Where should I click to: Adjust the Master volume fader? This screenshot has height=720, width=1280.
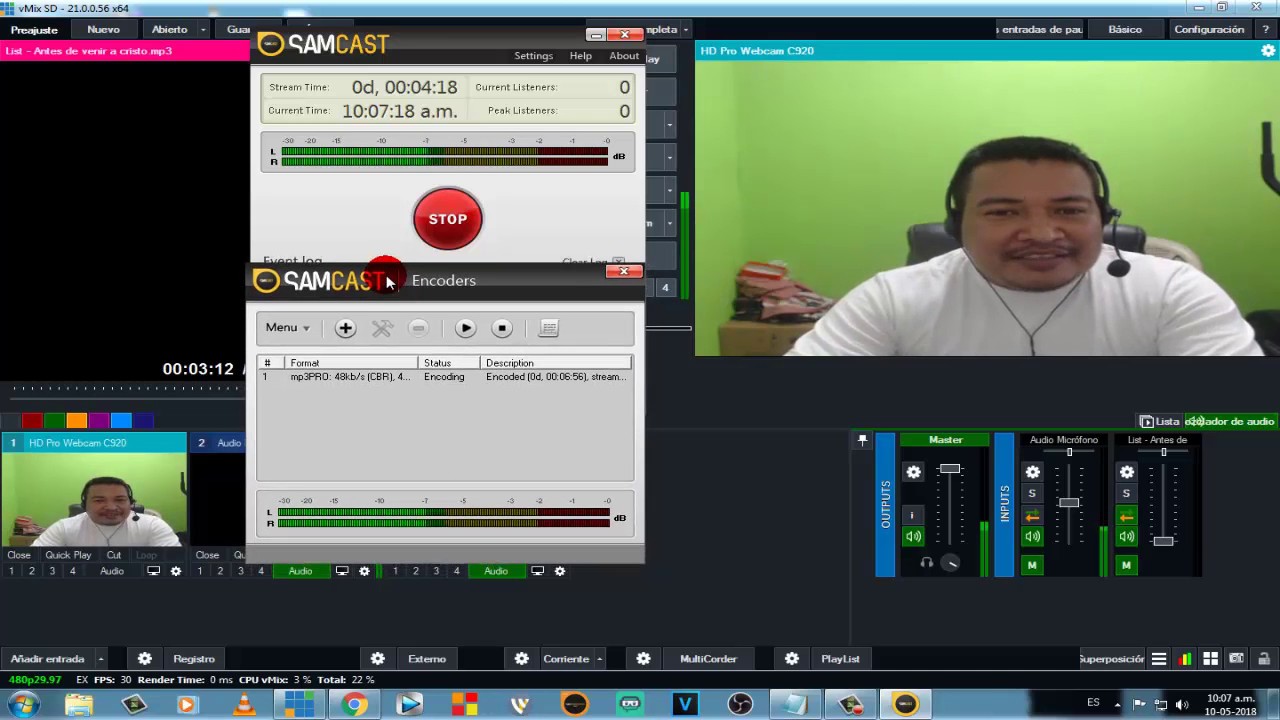pos(950,469)
